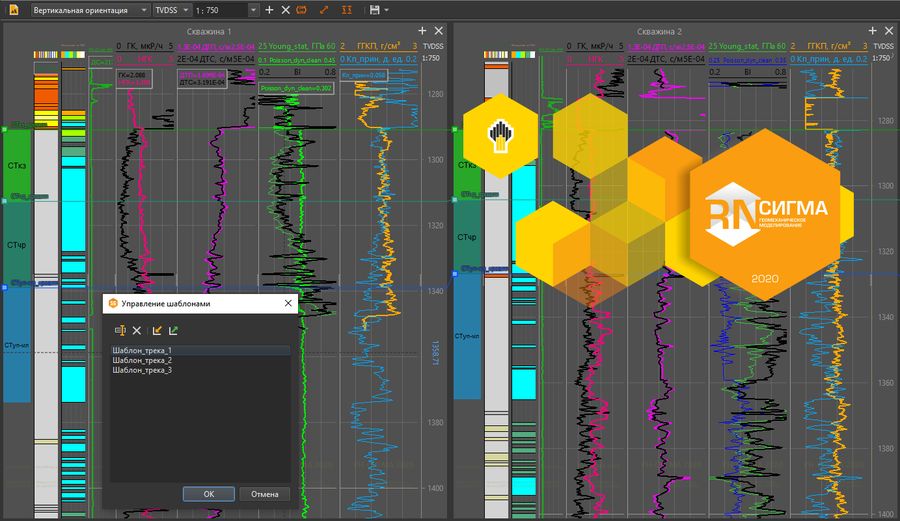Screen dimensions: 900x521
Task: Click the X delete icon in the top toolbar
Action: 285,9
